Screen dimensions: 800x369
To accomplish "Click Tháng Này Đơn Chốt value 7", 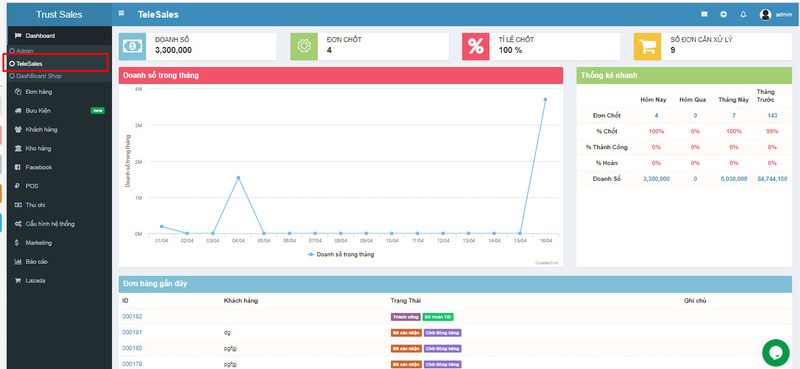I will point(734,116).
